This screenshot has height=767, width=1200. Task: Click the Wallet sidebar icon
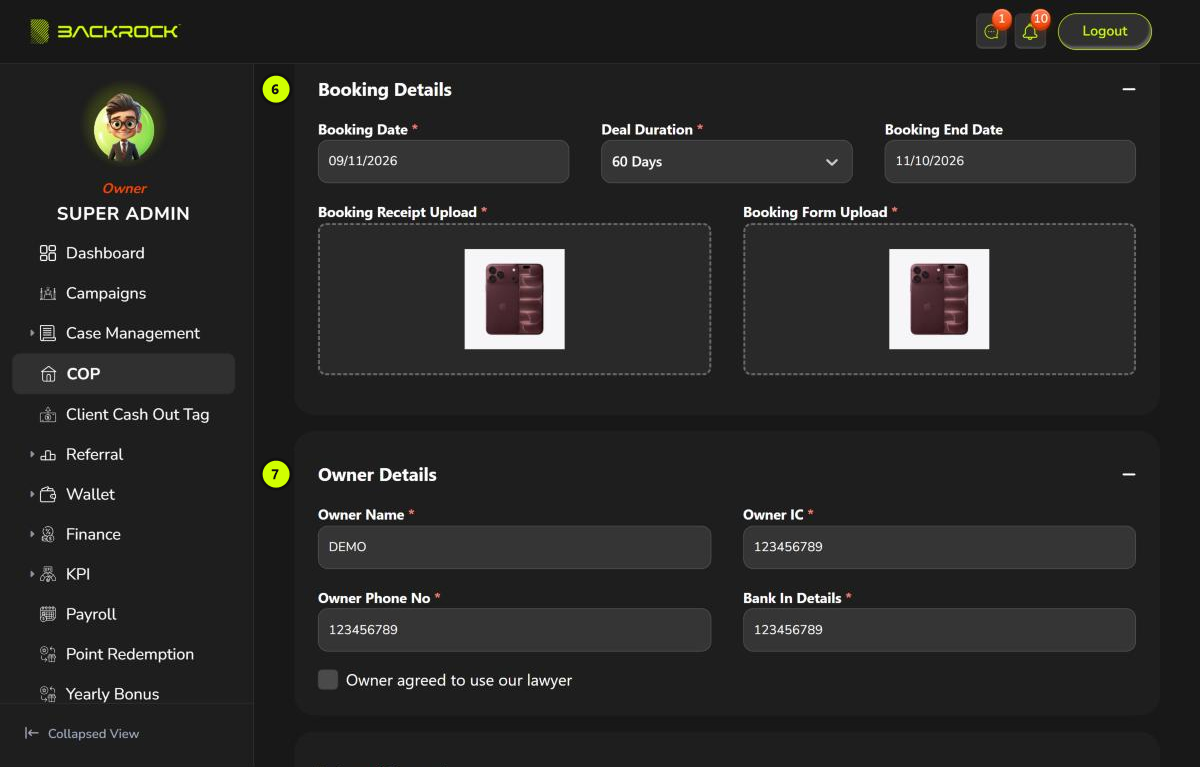click(x=48, y=494)
